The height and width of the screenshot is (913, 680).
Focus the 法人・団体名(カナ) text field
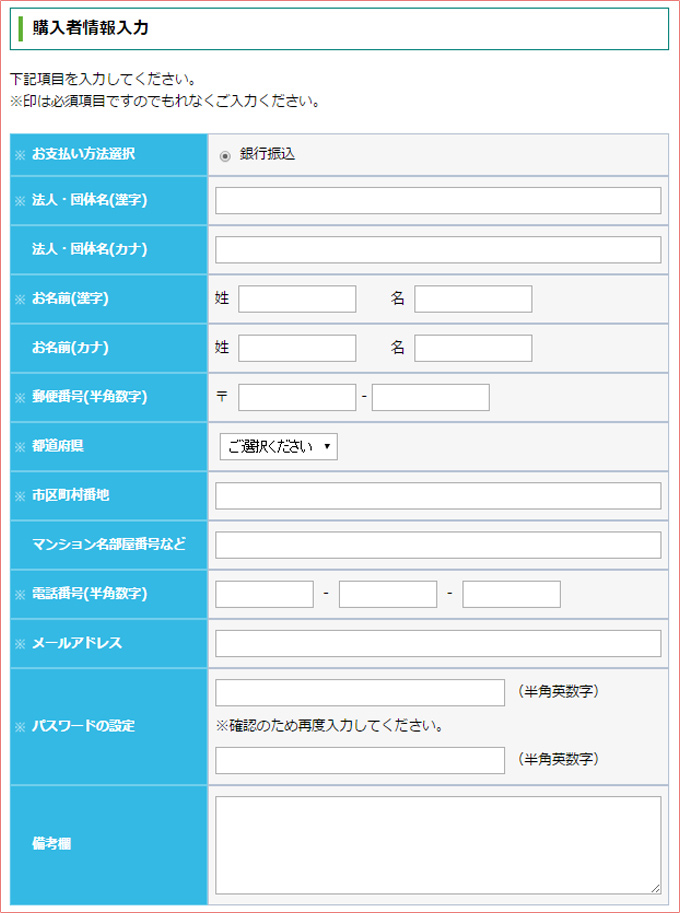pyautogui.click(x=438, y=250)
